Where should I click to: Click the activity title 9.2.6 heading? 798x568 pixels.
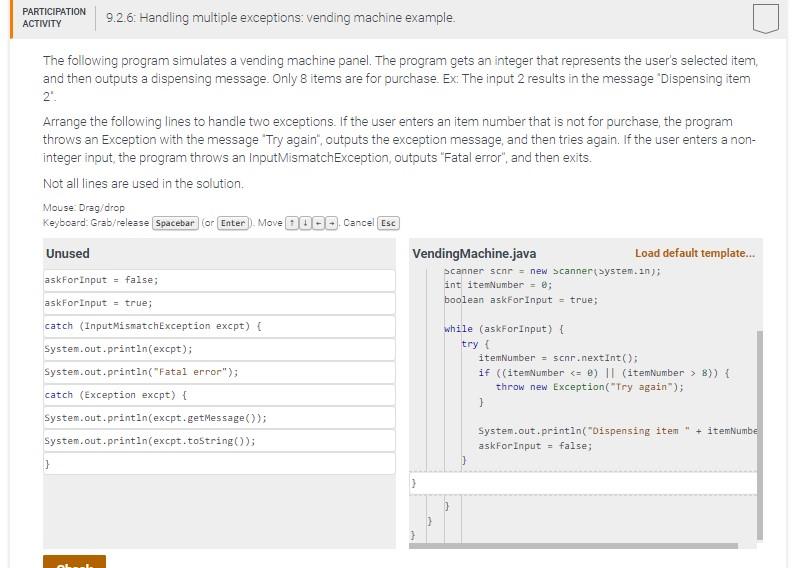coord(280,18)
